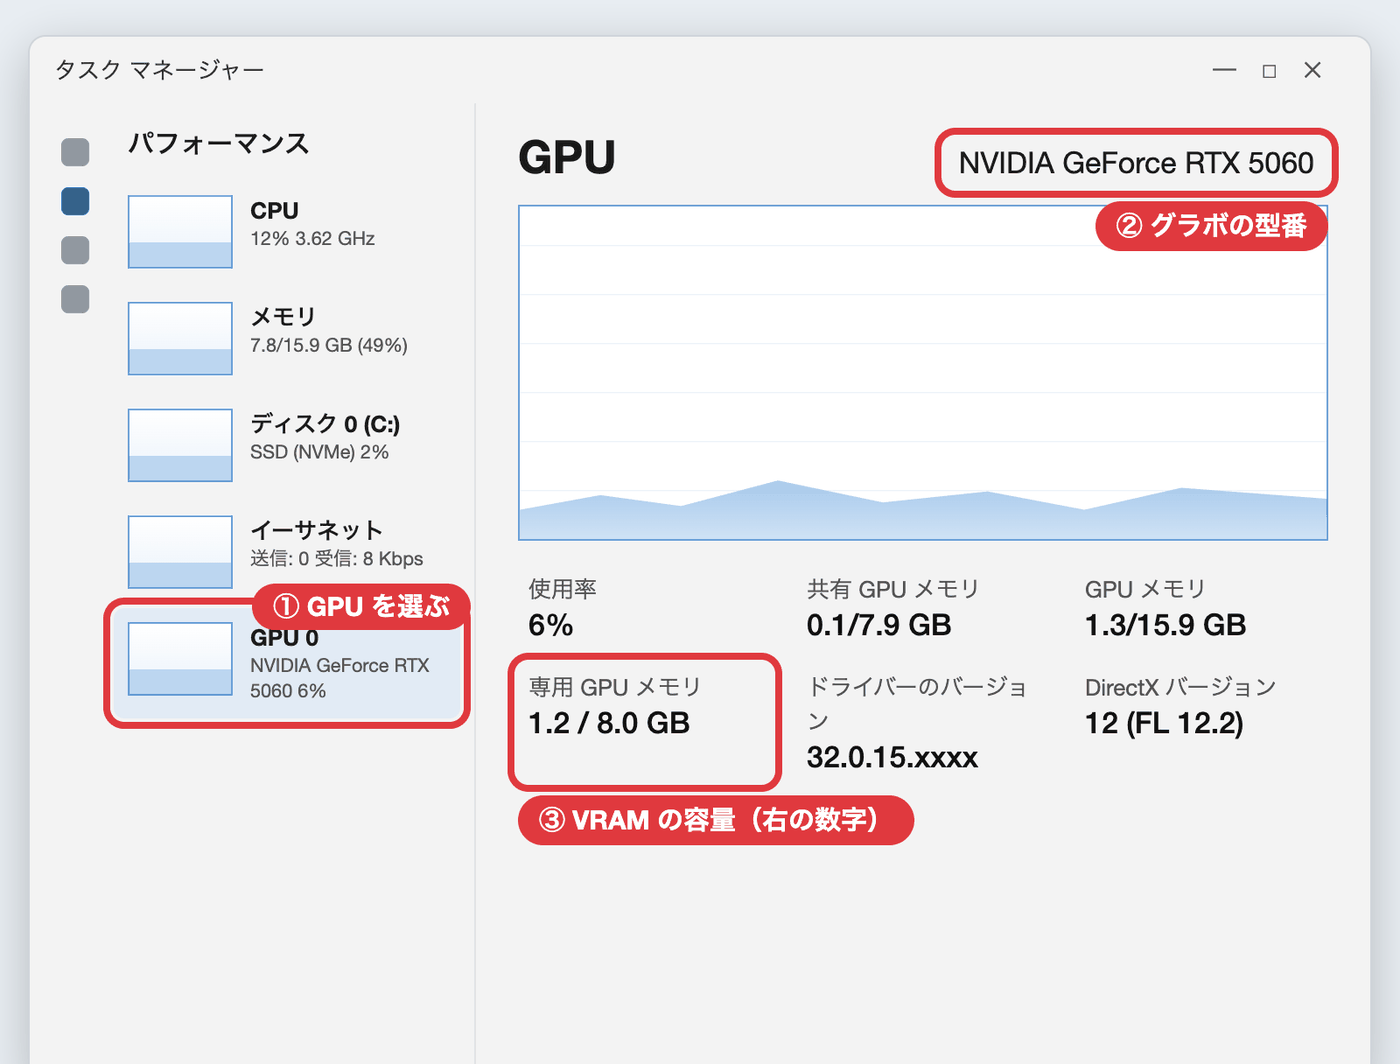The width and height of the screenshot is (1400, 1064).
Task: Click the メモリ mini graph thumbnail
Action: pos(180,339)
